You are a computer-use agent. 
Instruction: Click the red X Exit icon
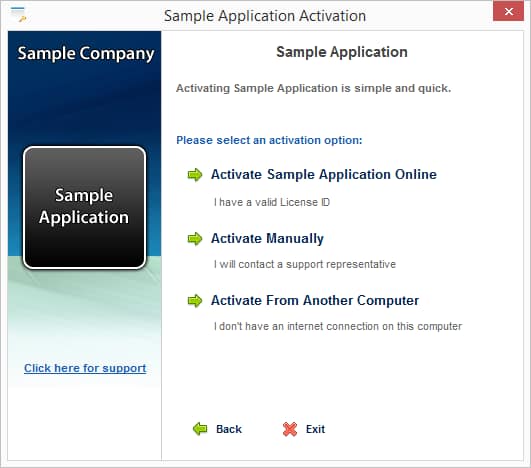[x=290, y=429]
